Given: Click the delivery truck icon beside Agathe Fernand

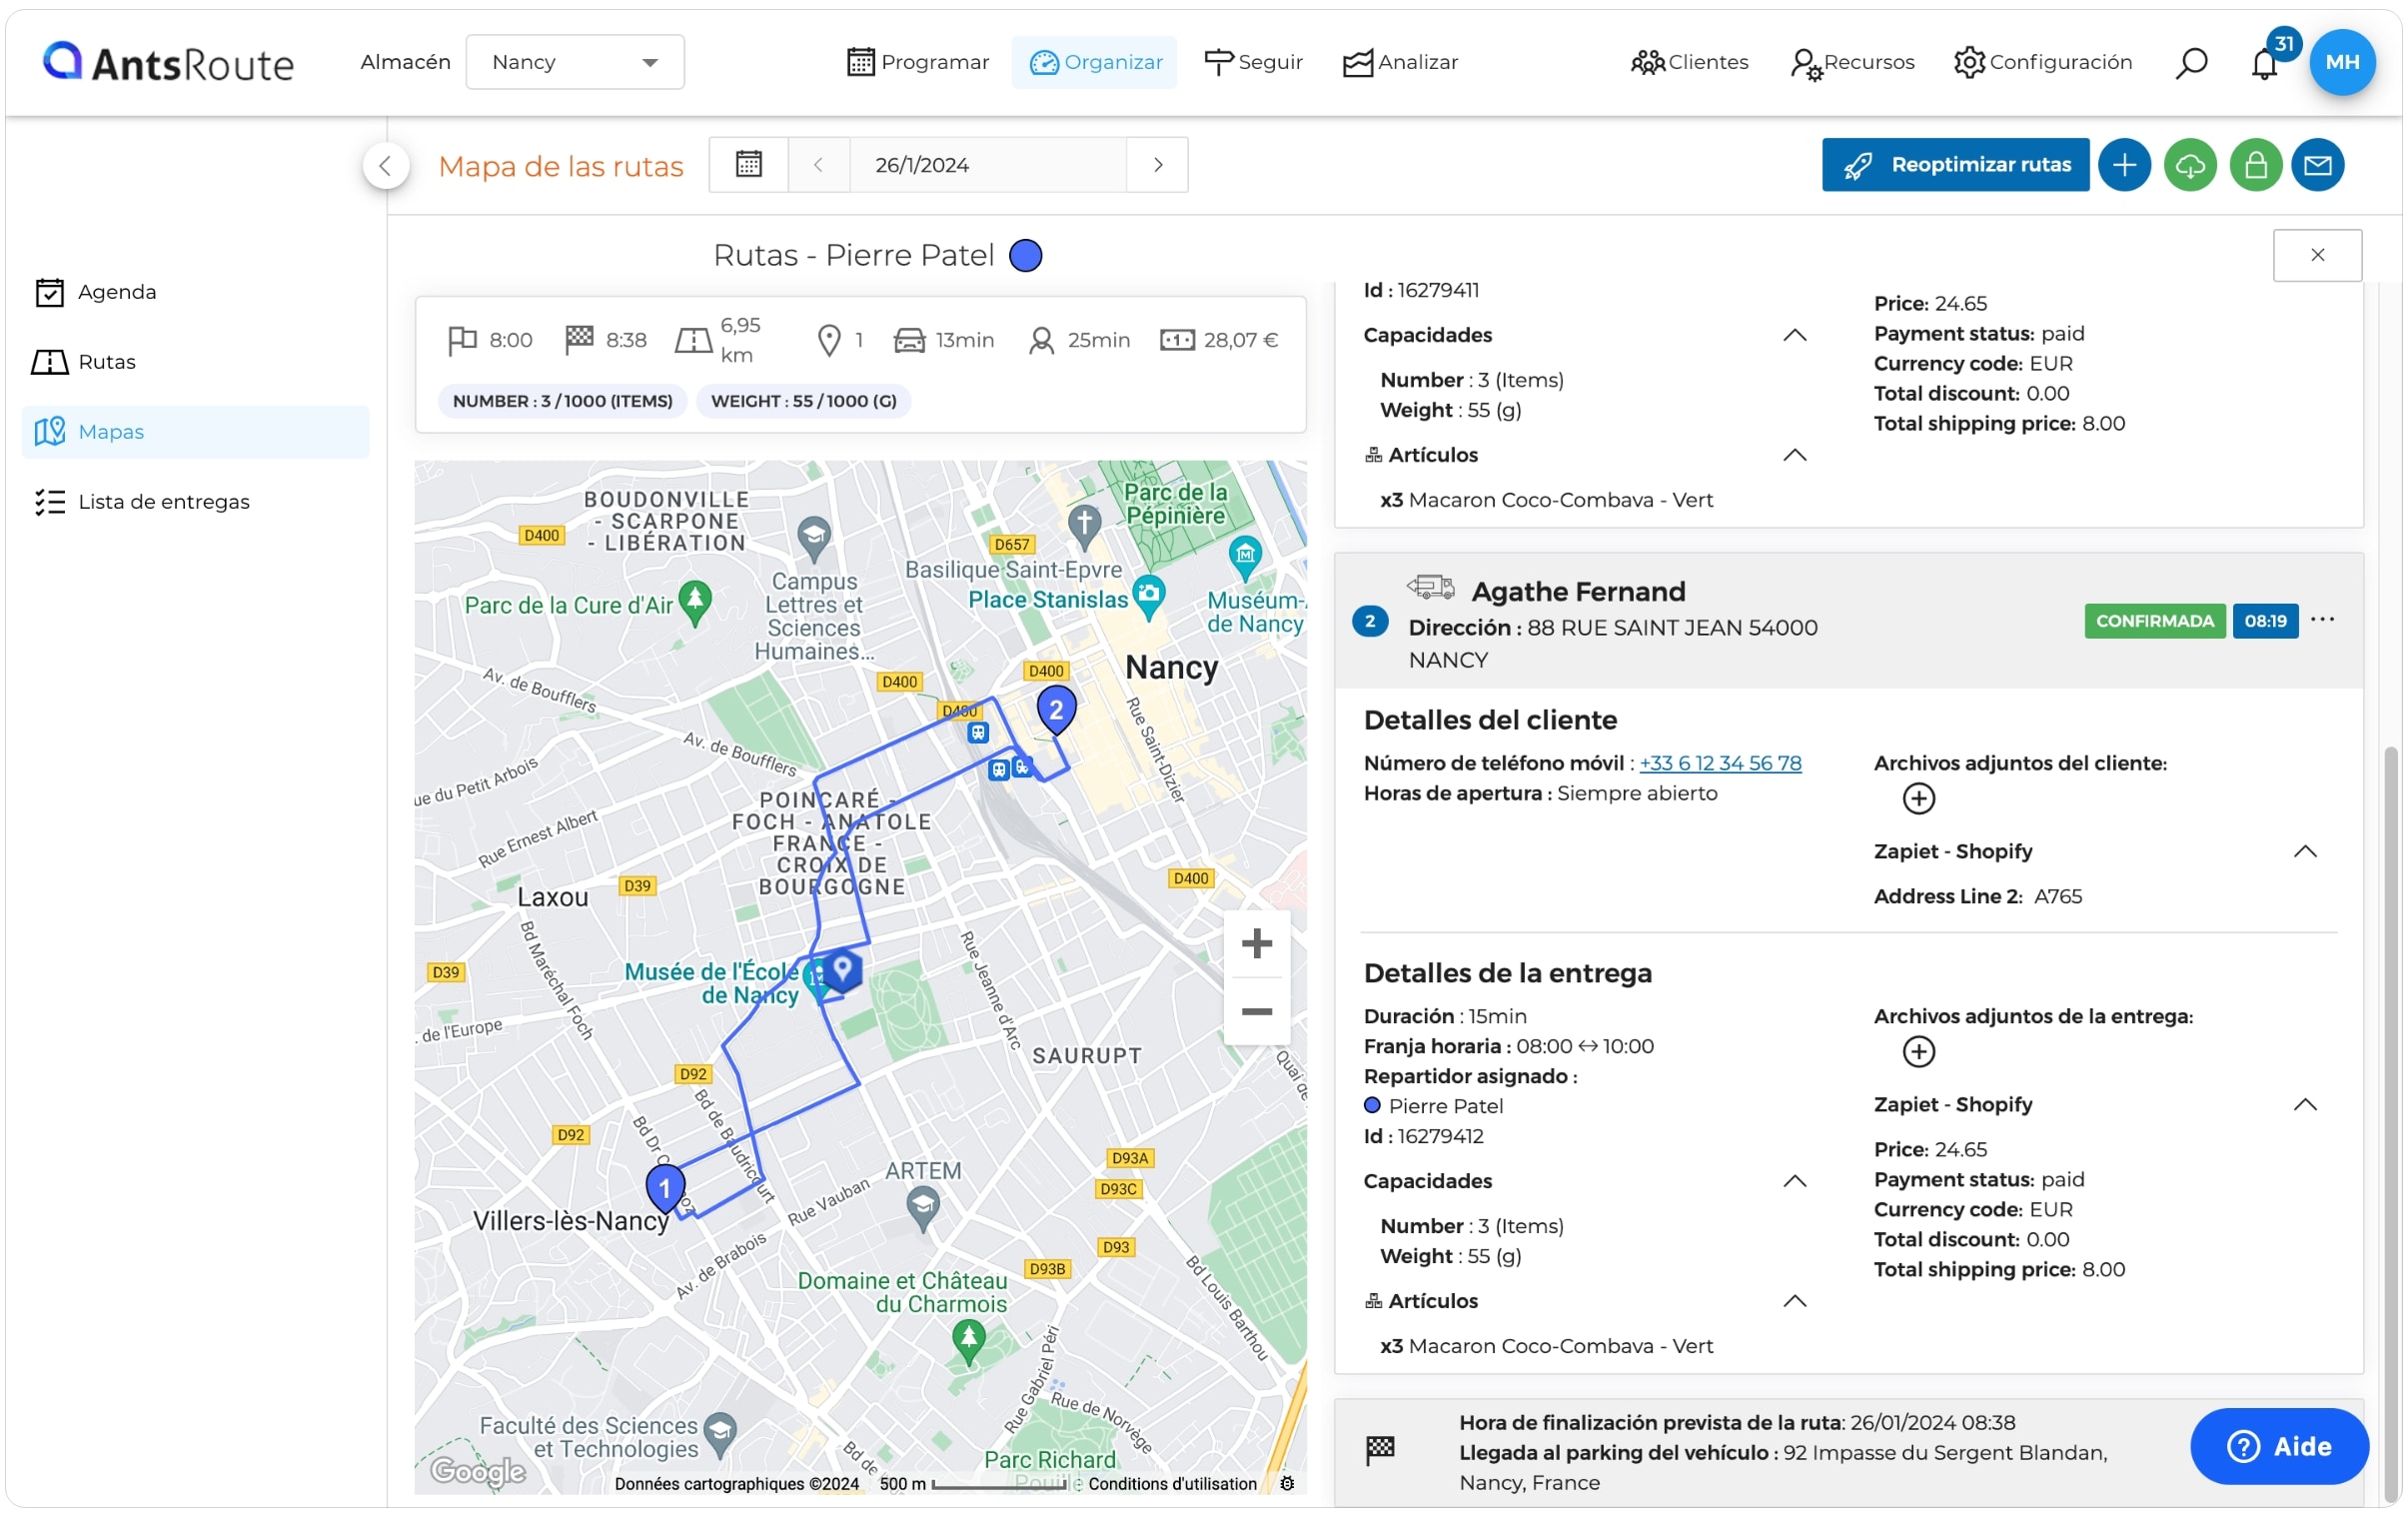Looking at the screenshot, I should tap(1430, 586).
